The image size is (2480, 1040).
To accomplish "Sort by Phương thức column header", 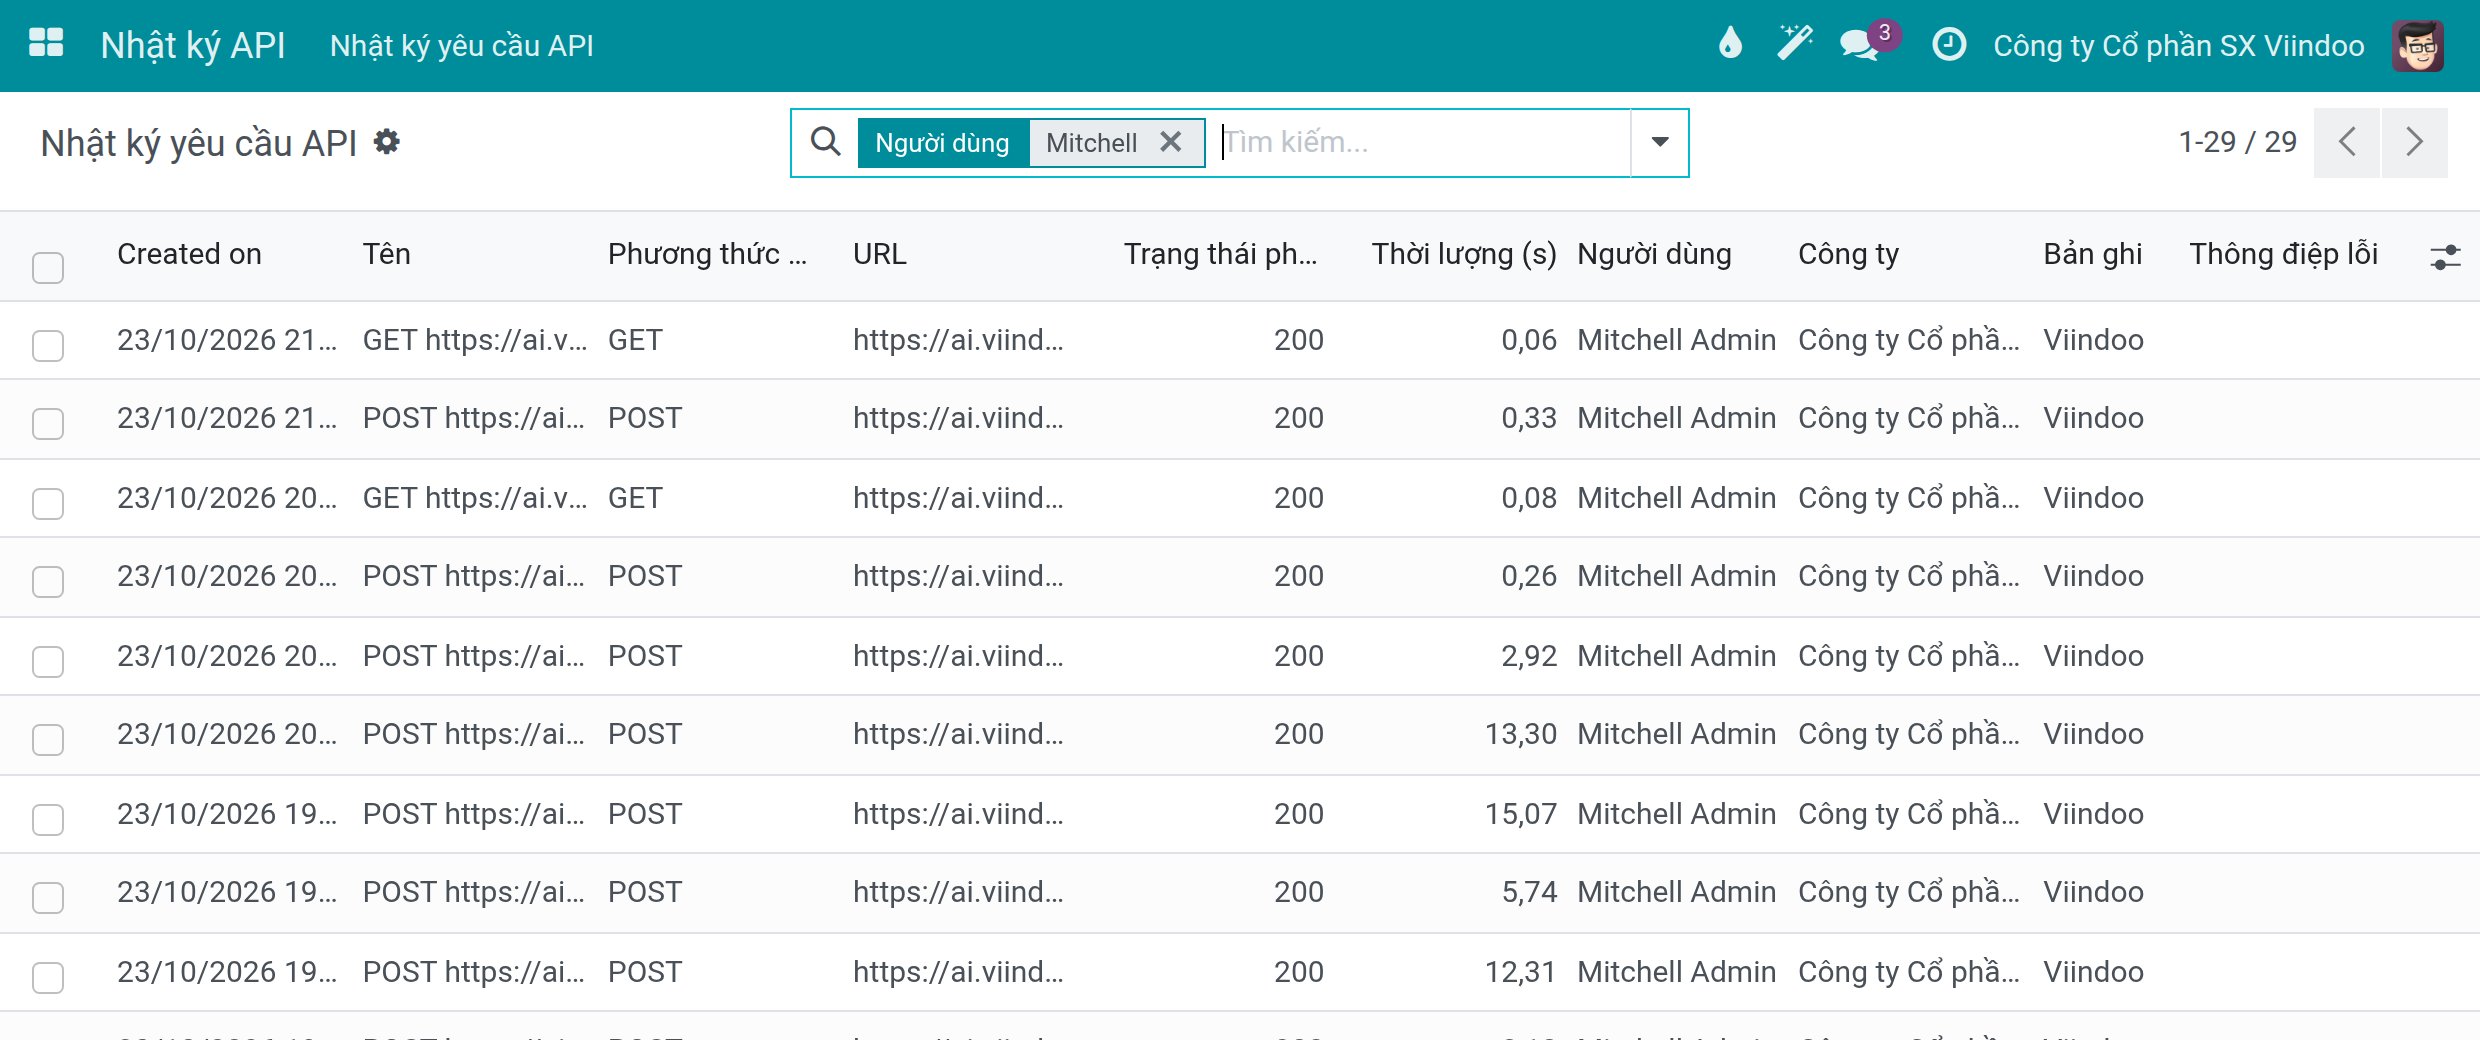I will point(707,254).
